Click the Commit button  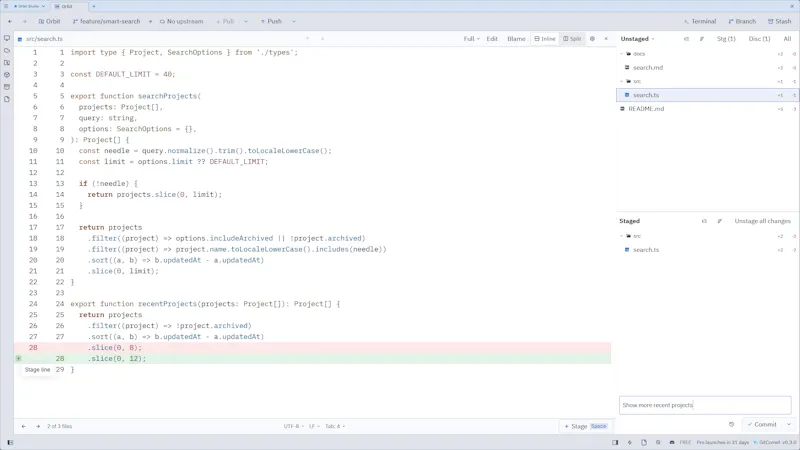click(x=762, y=424)
